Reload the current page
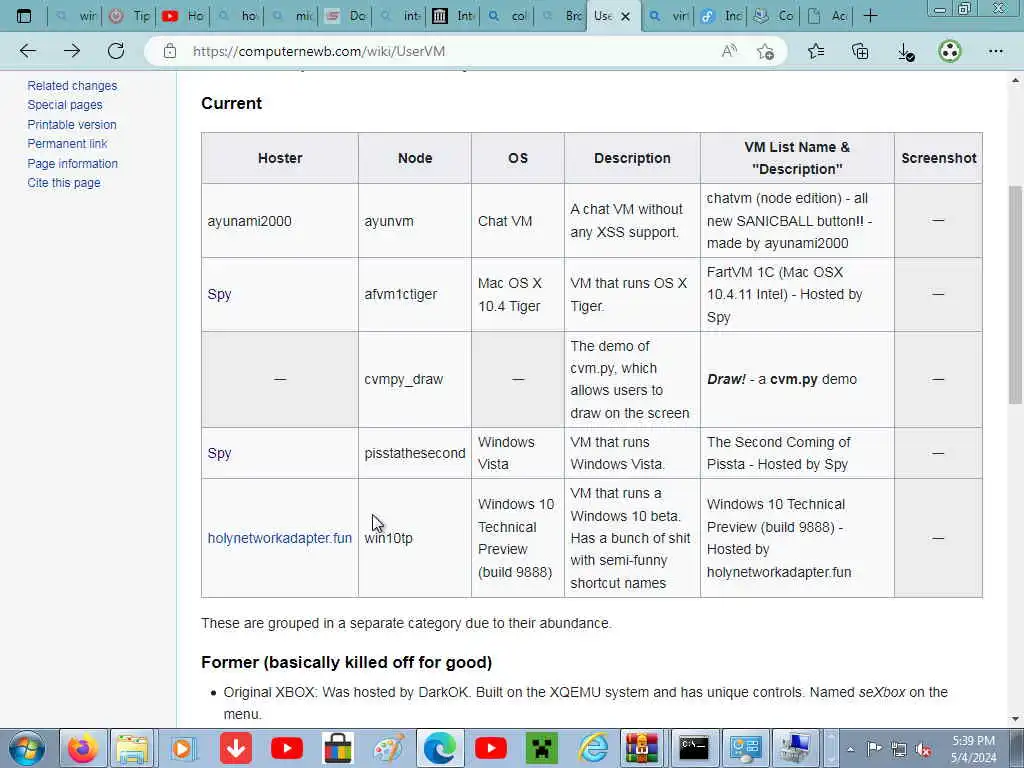 tap(116, 51)
